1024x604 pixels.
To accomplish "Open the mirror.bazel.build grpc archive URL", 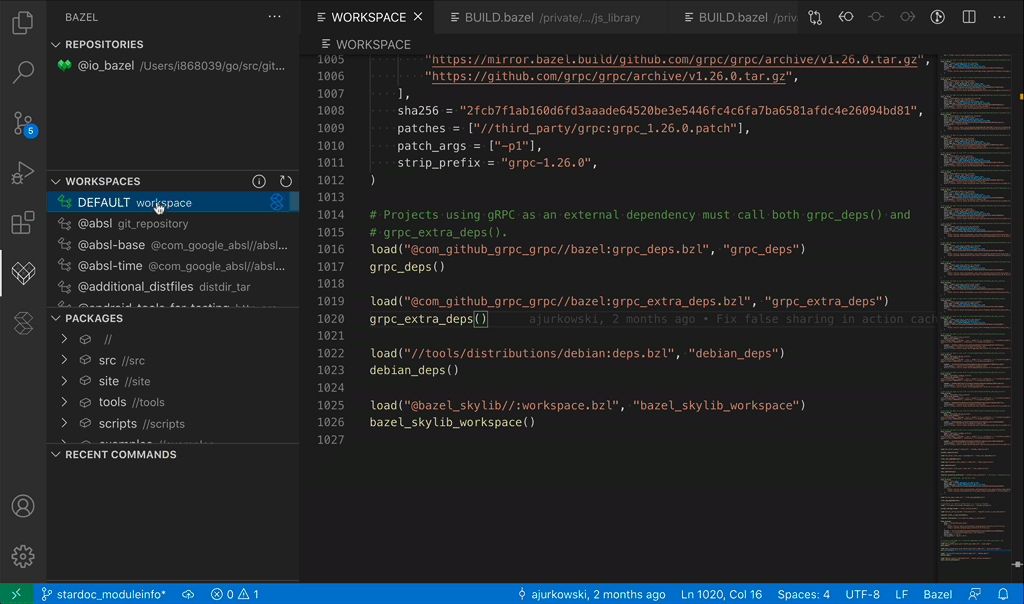I will [675, 59].
